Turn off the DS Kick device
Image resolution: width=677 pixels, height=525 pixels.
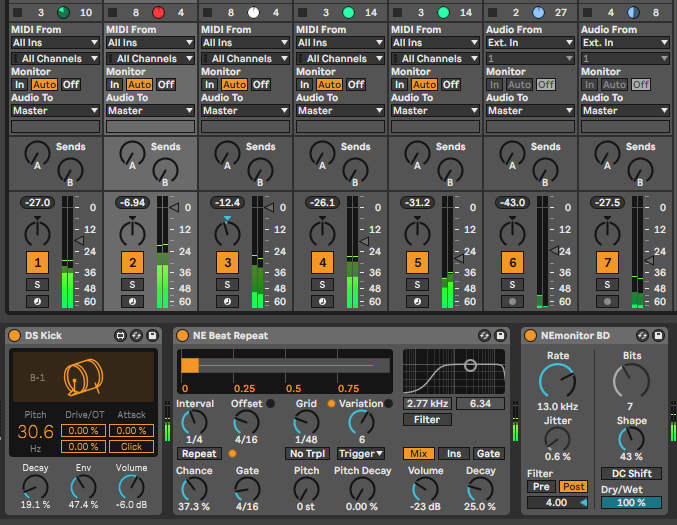15,336
